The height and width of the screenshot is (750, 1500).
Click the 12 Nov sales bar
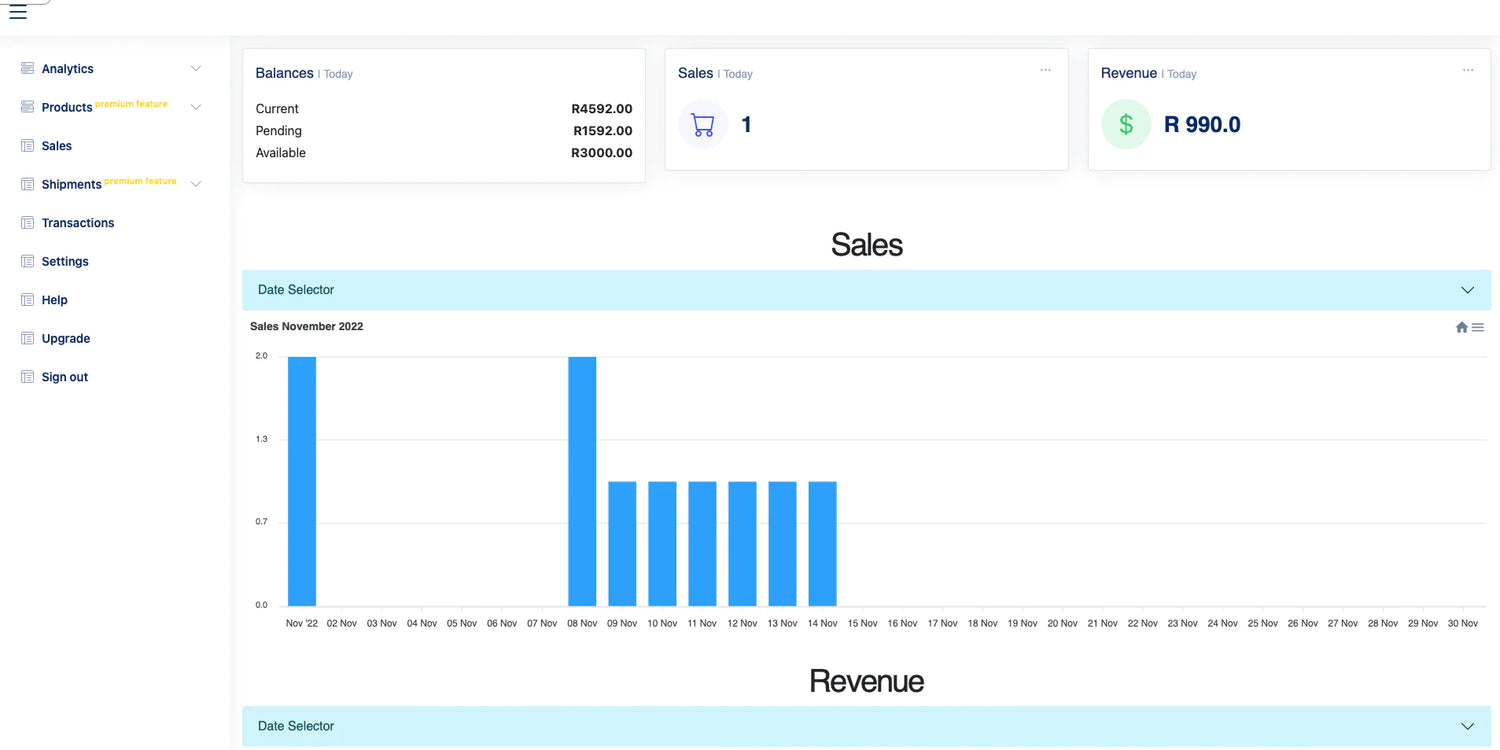point(742,544)
